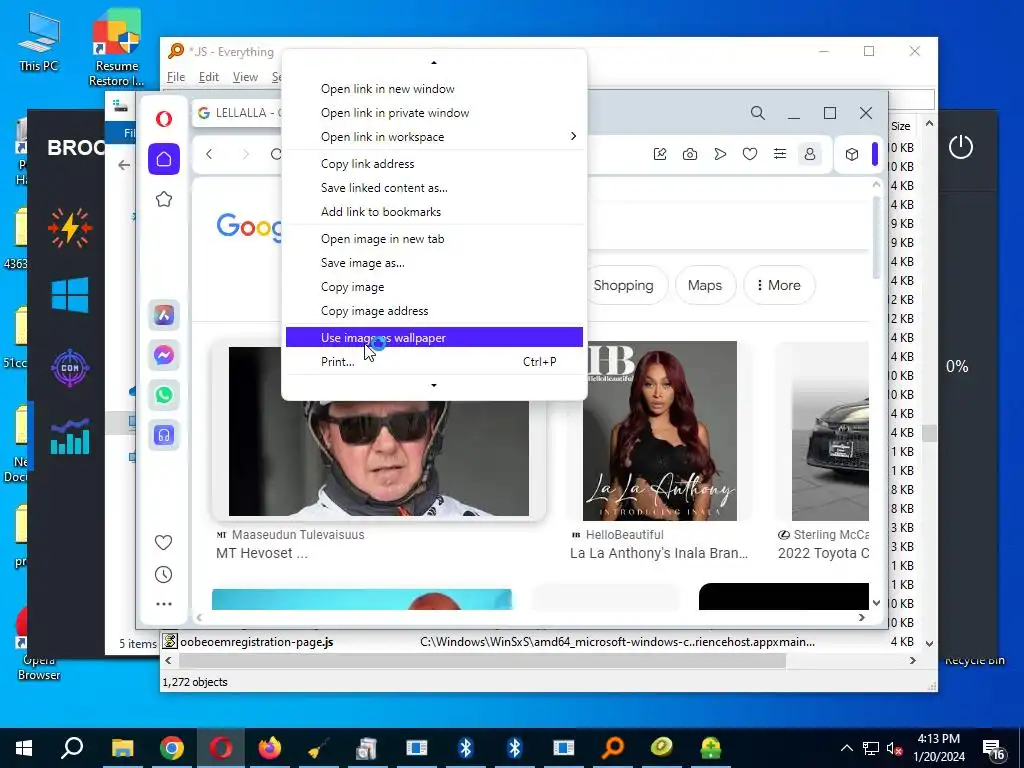Open three-dot sidebar setup menu
1024x768 pixels.
click(x=164, y=604)
